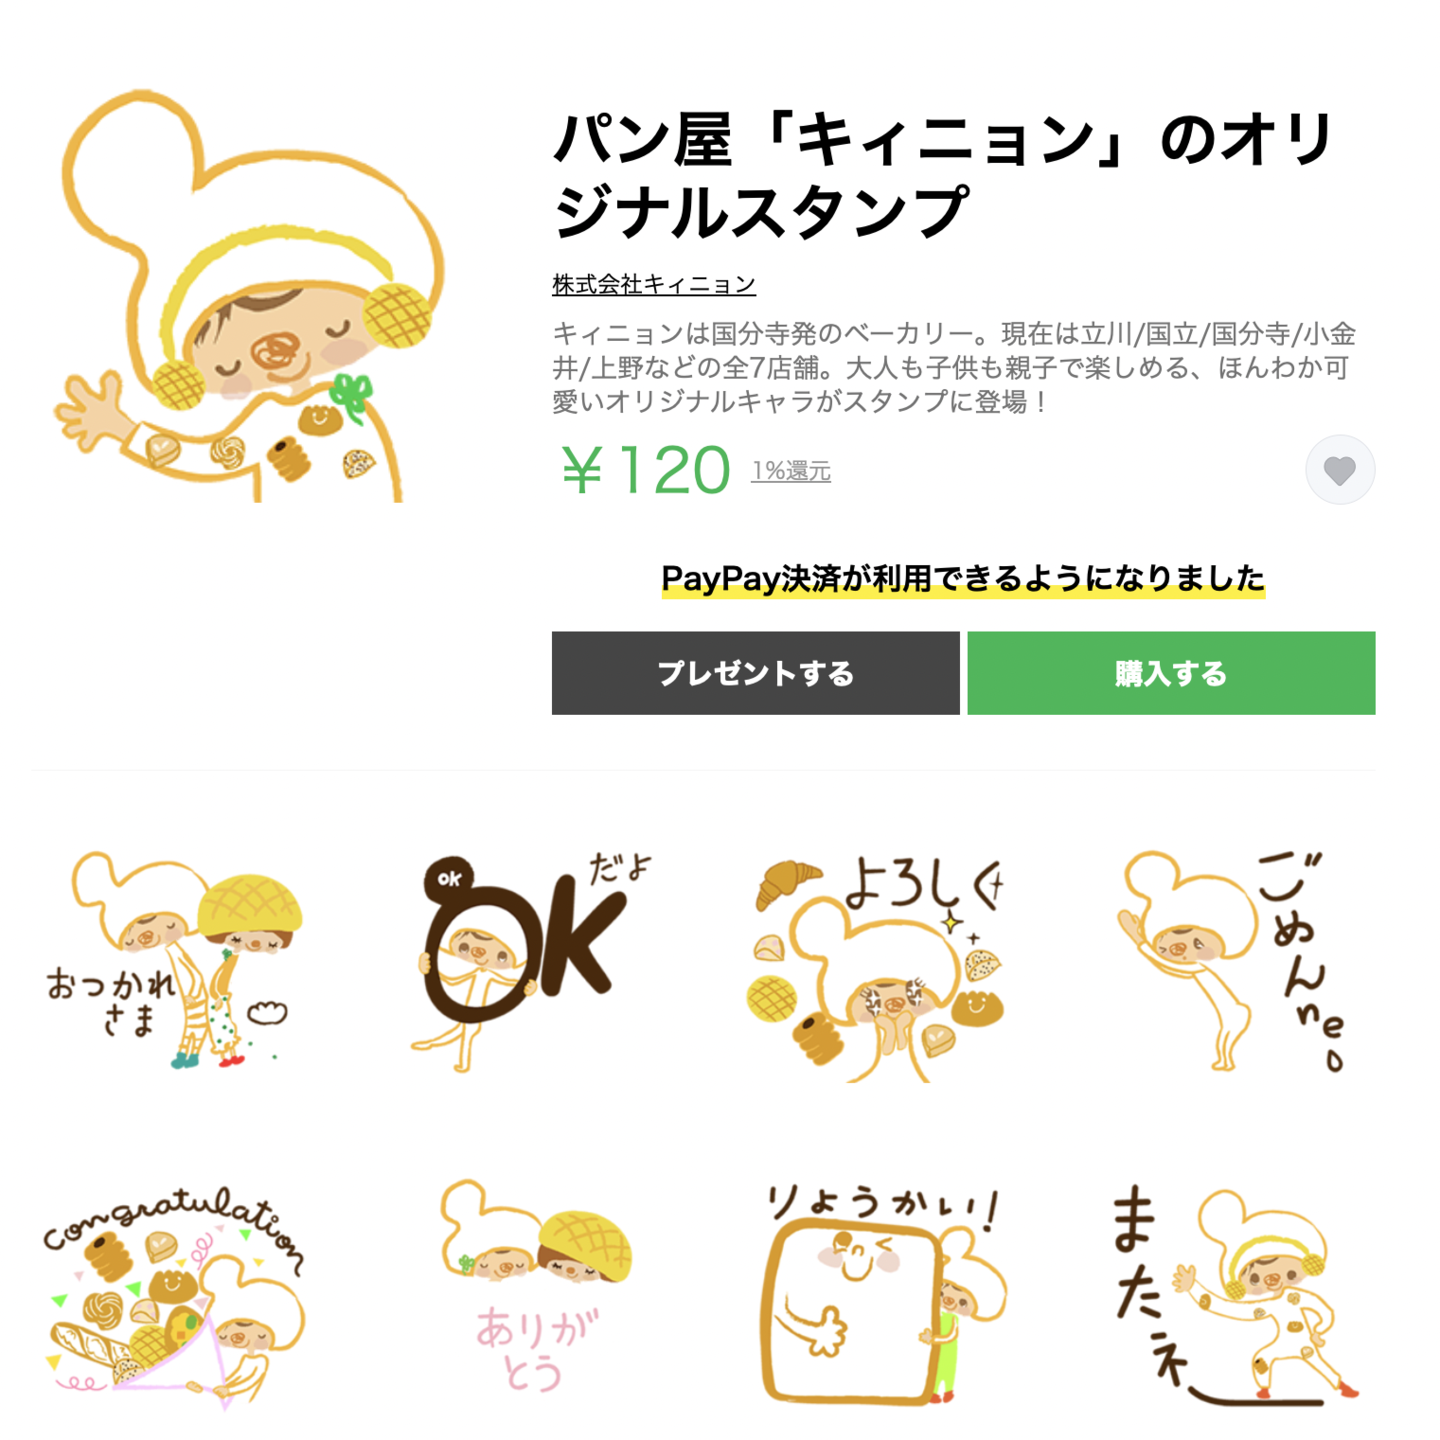1440x1440 pixels.
Task: Click the green 購入する button
Action: [1171, 673]
